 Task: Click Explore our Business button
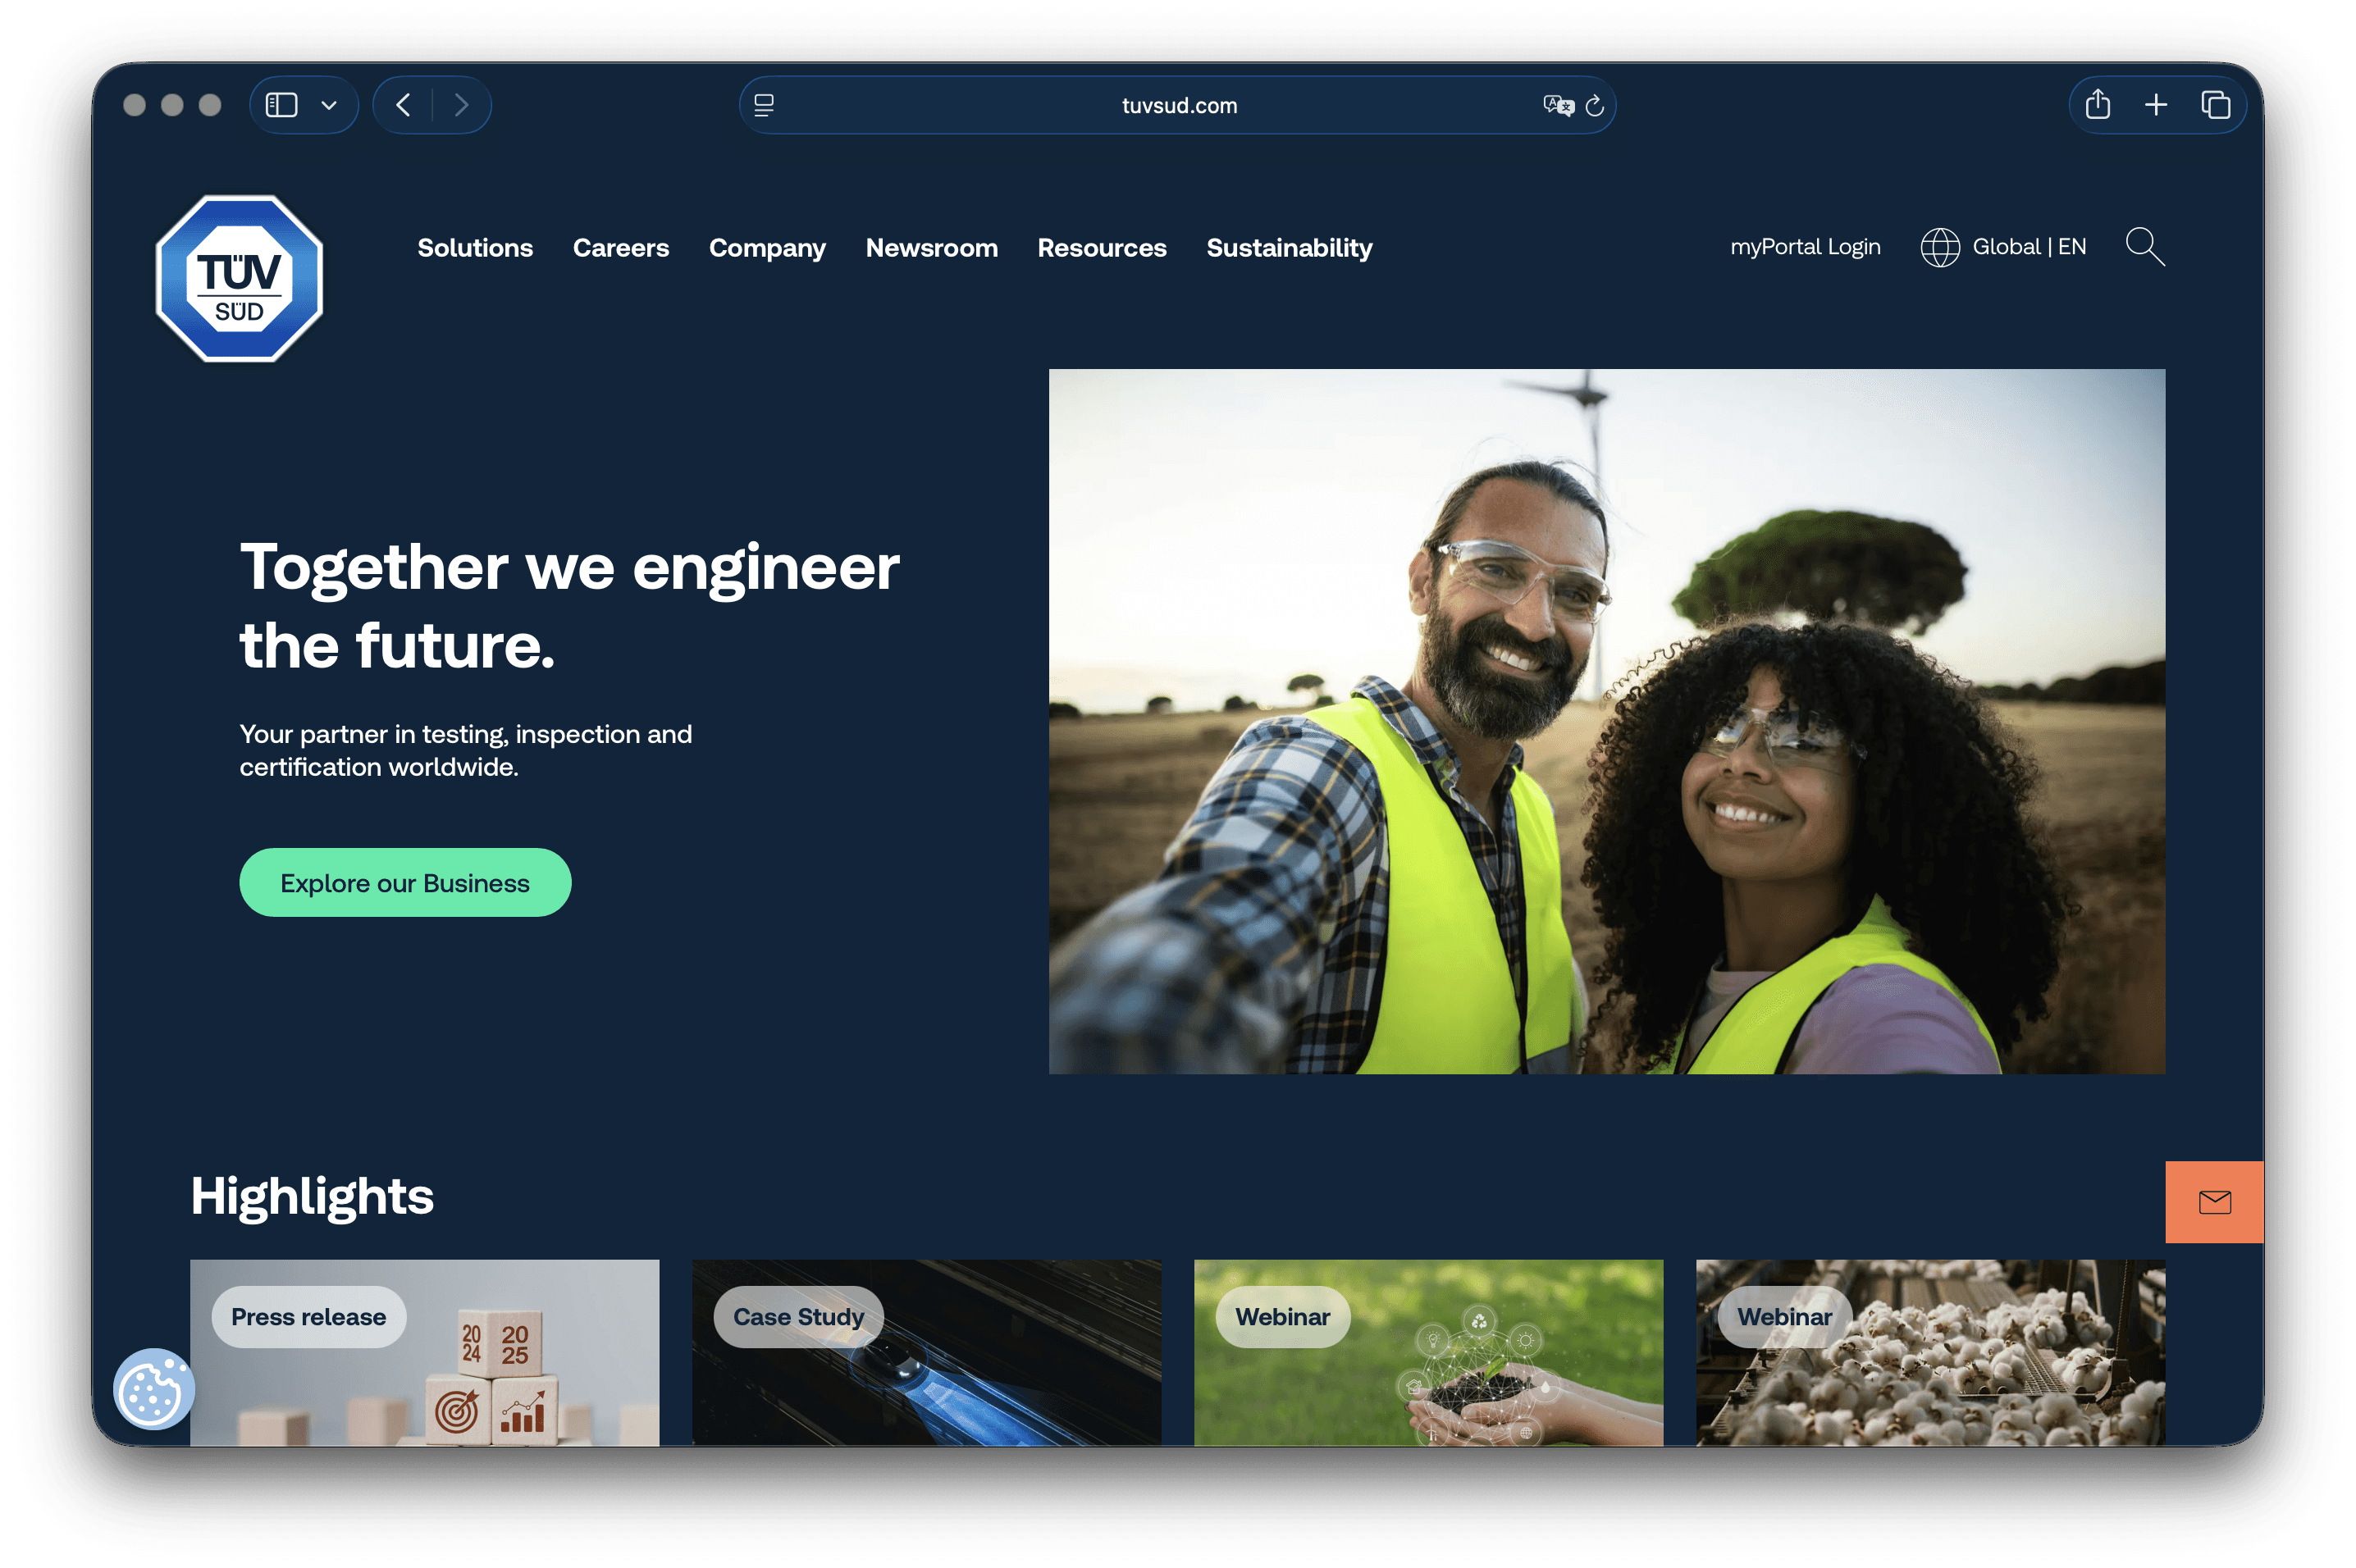pos(405,883)
